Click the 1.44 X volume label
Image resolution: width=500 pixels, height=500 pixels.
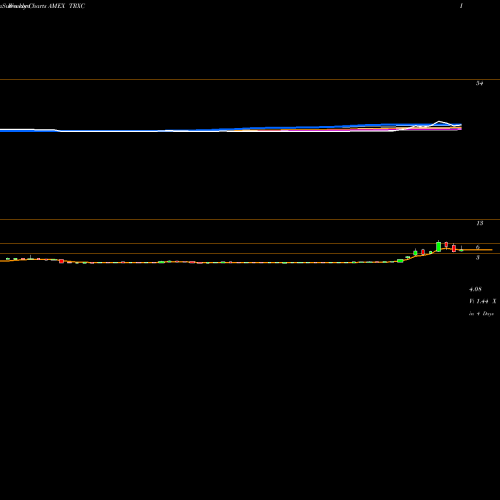(x=483, y=301)
